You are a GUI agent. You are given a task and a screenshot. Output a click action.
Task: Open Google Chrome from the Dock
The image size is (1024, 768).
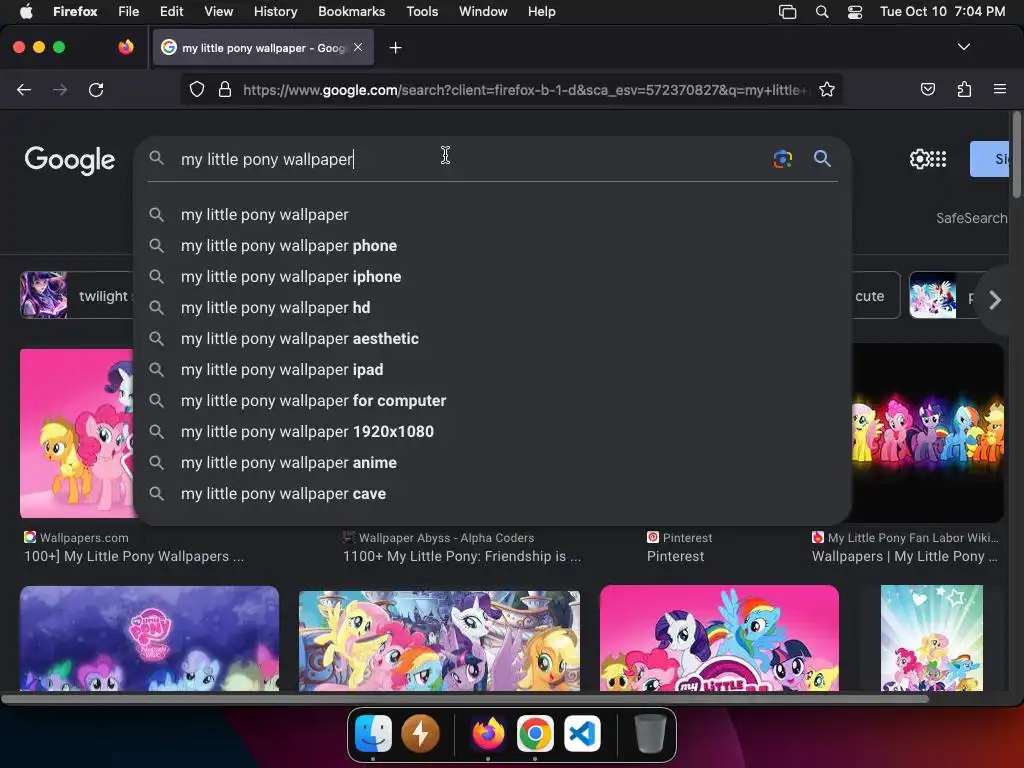coord(535,733)
